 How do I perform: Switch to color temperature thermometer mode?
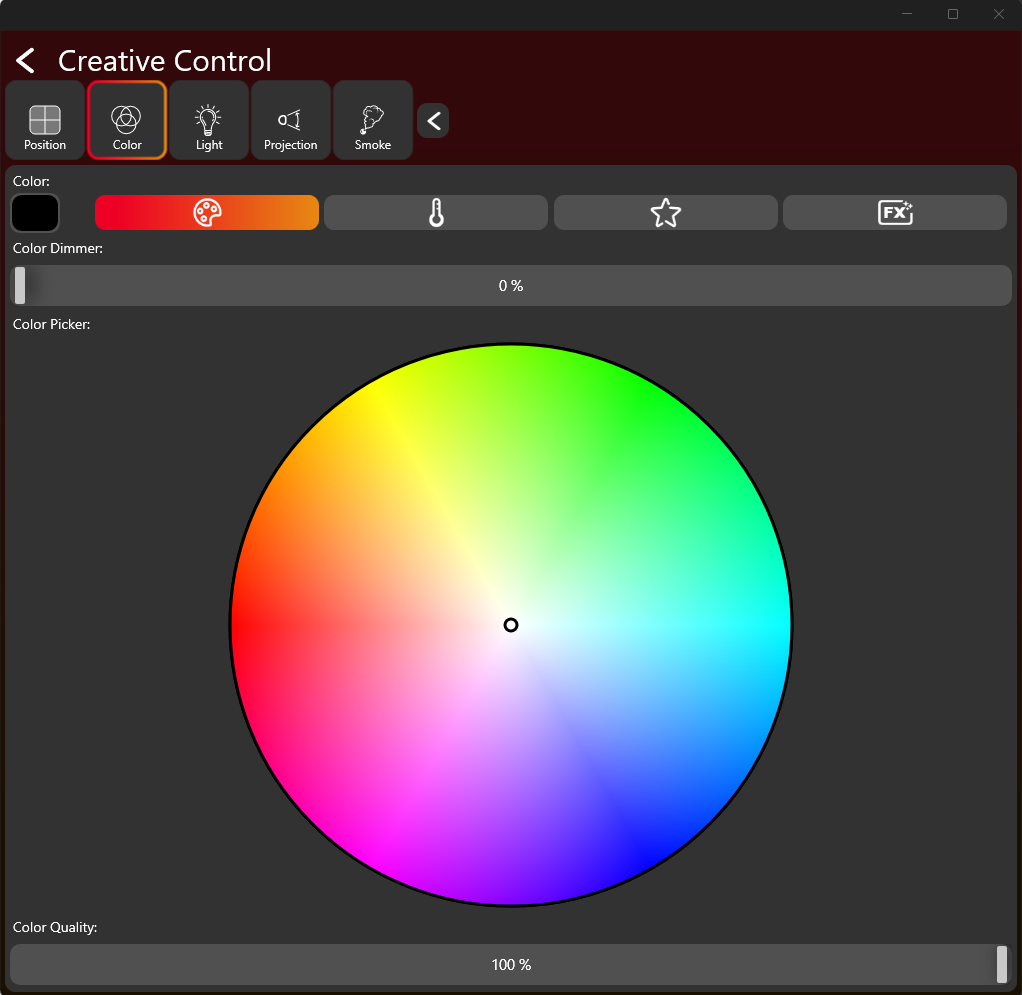pyautogui.click(x=436, y=213)
